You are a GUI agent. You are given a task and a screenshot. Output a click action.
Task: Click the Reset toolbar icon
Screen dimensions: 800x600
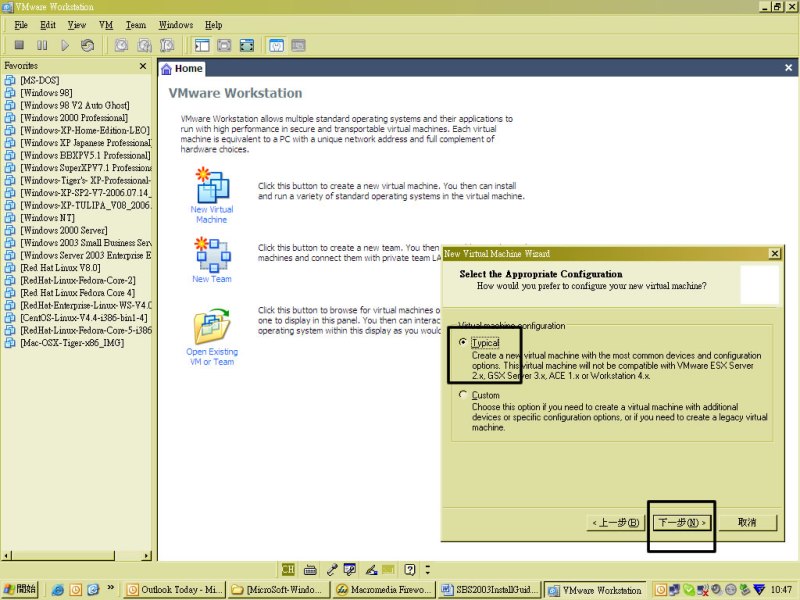click(87, 45)
